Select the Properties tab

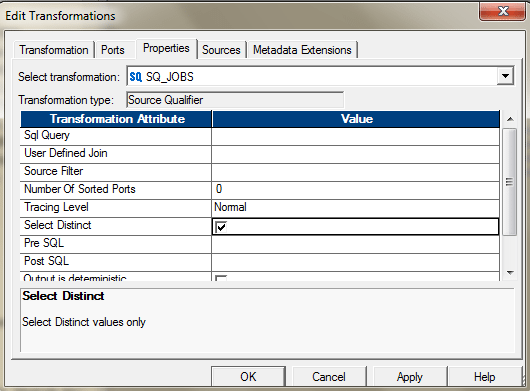(x=166, y=48)
